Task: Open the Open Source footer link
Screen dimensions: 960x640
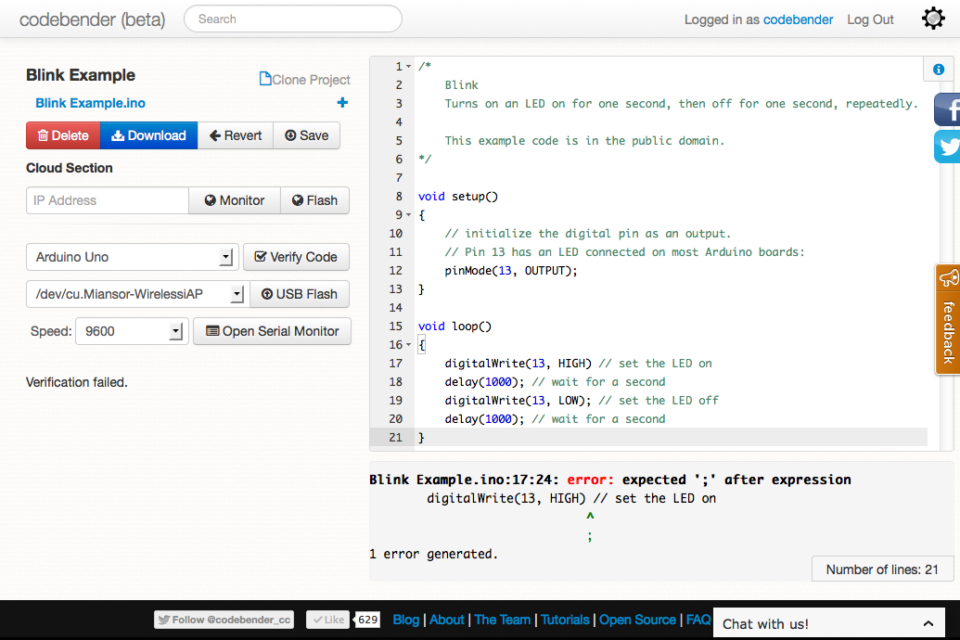Action: [637, 620]
